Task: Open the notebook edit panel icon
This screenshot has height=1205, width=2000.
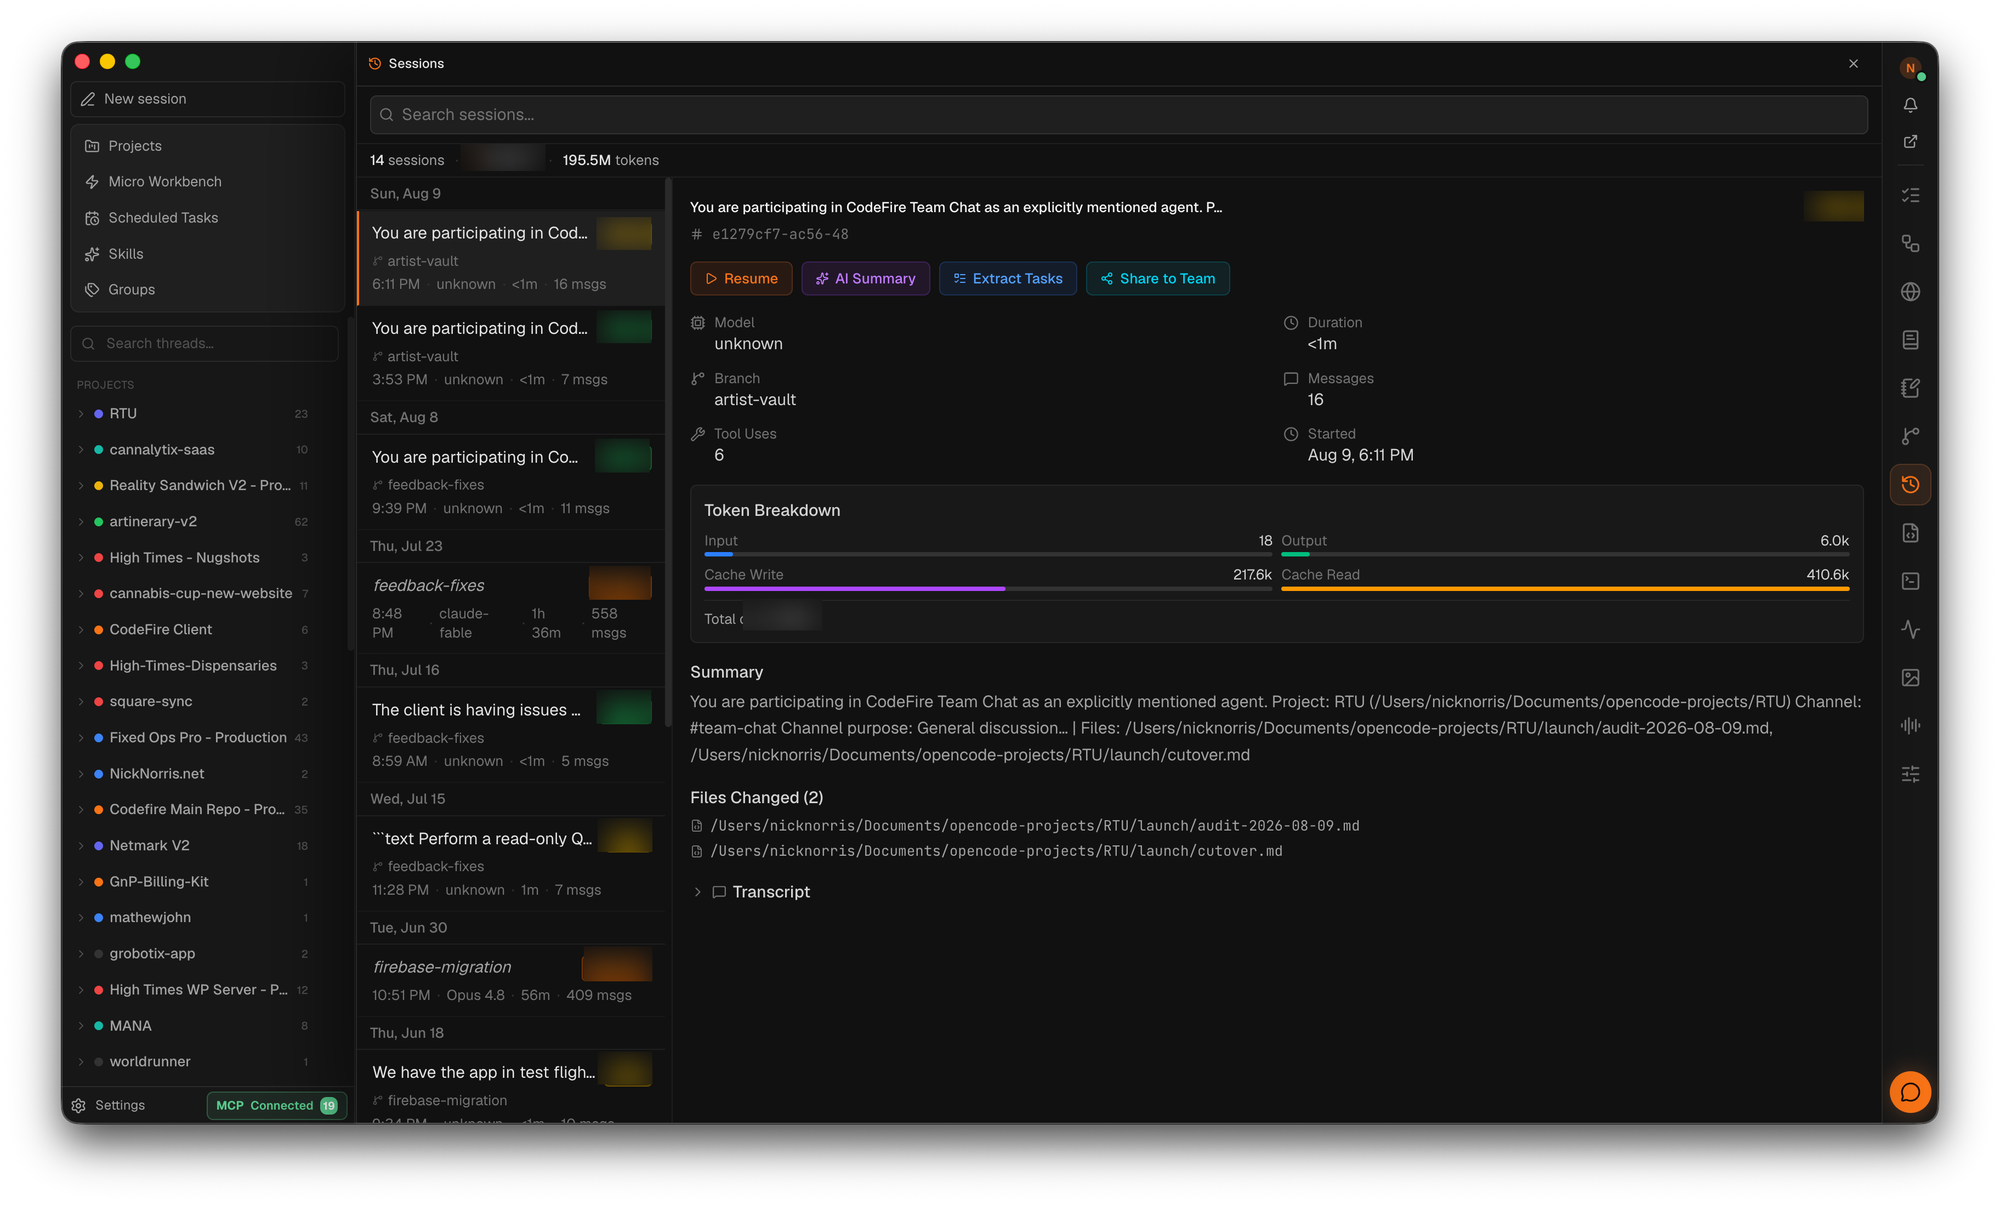Action: (1910, 388)
